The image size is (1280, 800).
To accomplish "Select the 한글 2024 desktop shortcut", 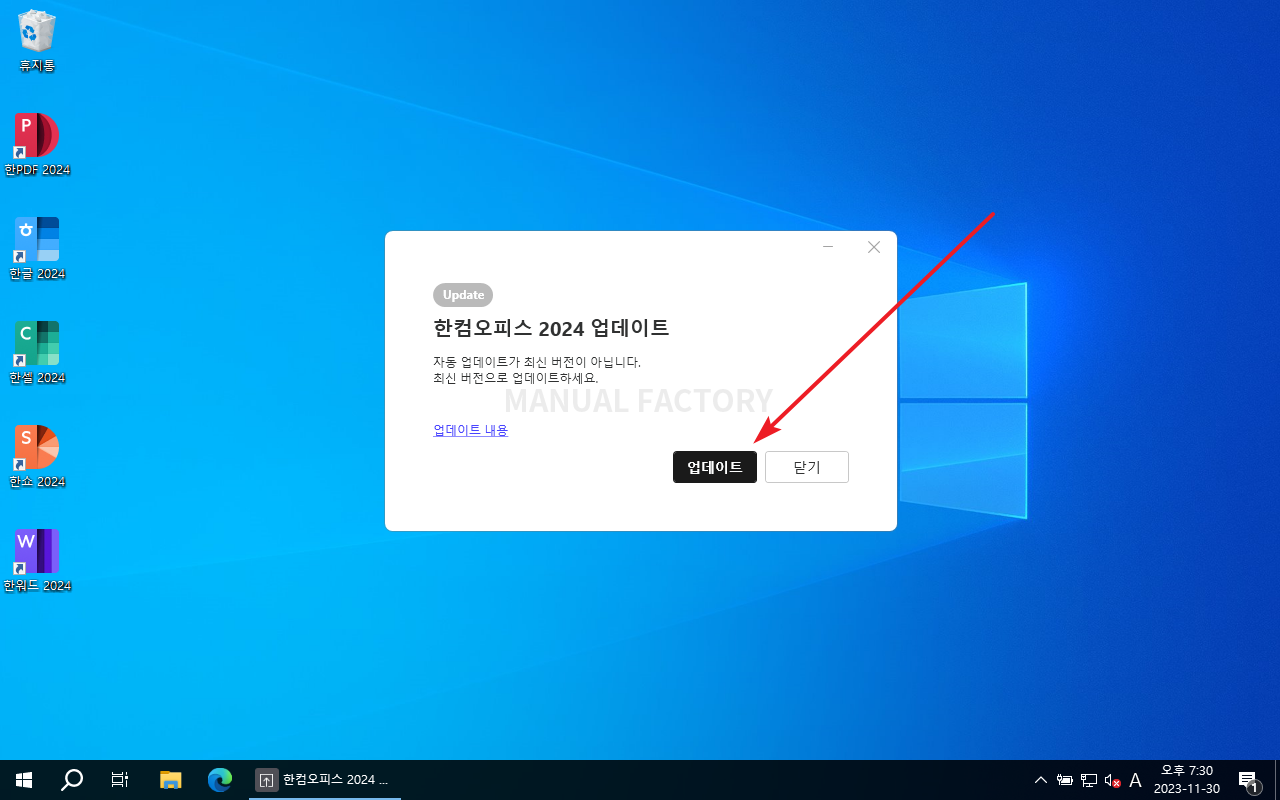I will (x=37, y=249).
